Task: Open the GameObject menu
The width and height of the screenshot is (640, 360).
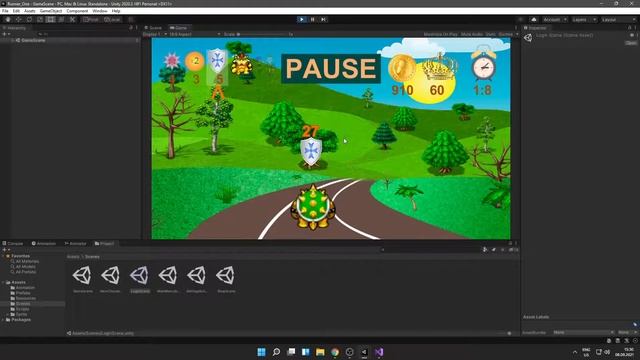Action: click(51, 11)
